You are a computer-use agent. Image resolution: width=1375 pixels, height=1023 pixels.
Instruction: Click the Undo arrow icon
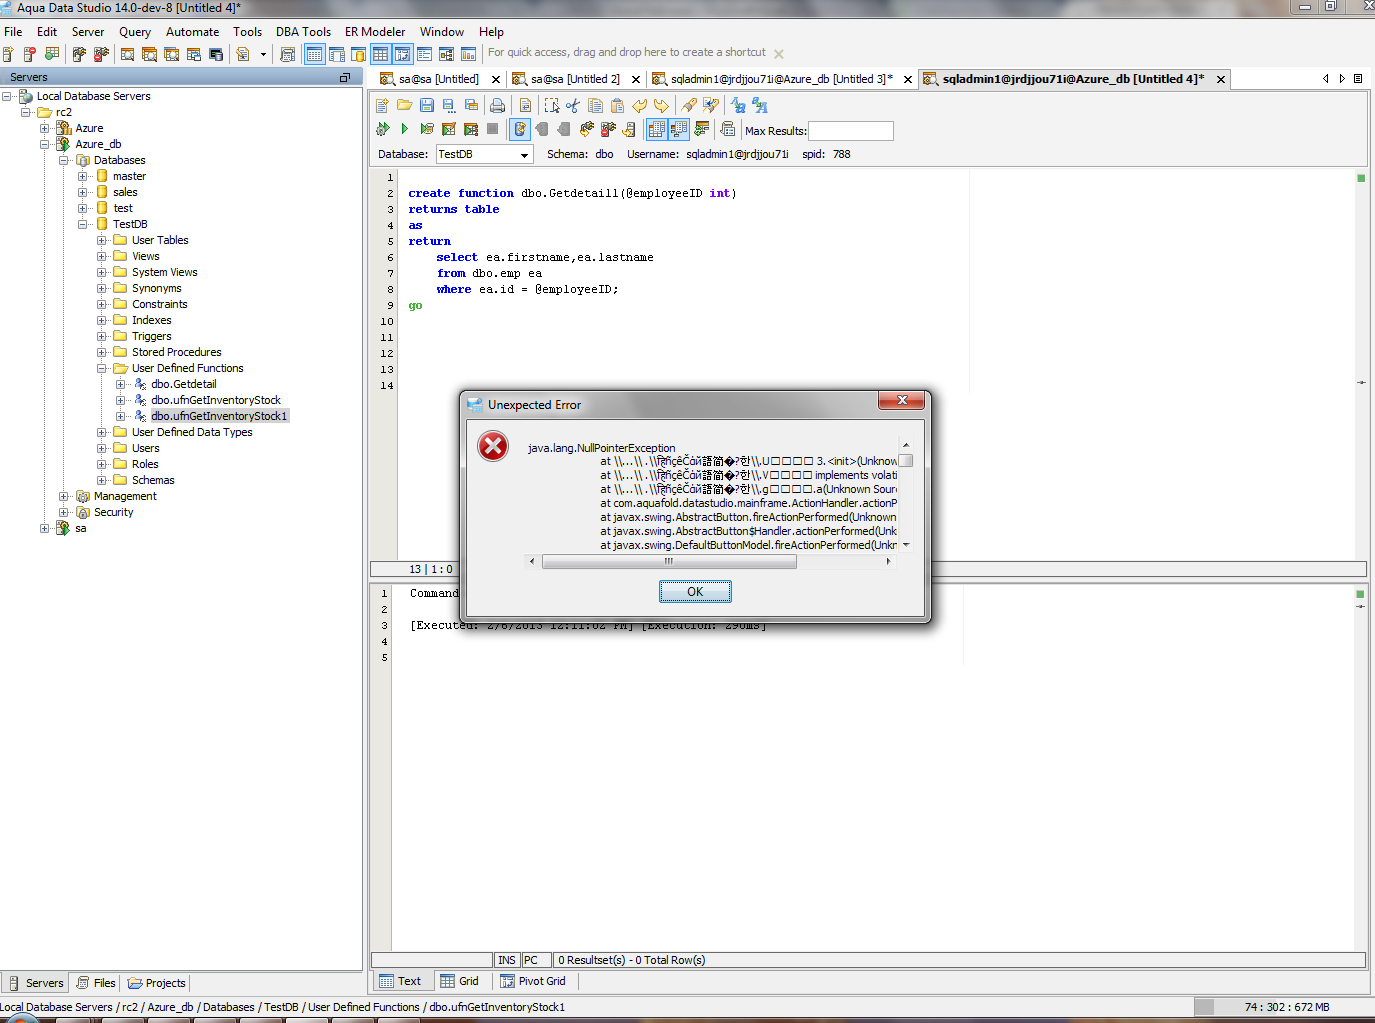coord(639,105)
